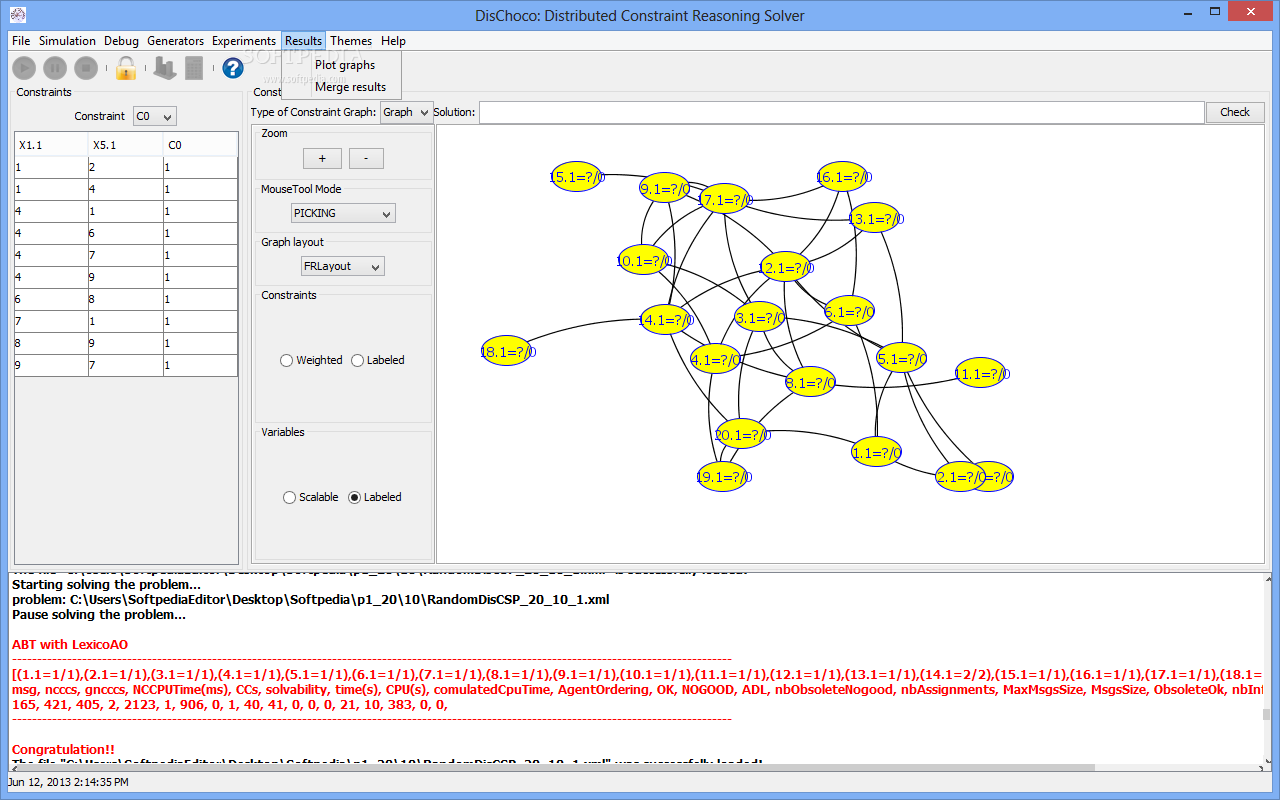1280x800 pixels.
Task: Select graph node 5.1
Action: coord(901,358)
